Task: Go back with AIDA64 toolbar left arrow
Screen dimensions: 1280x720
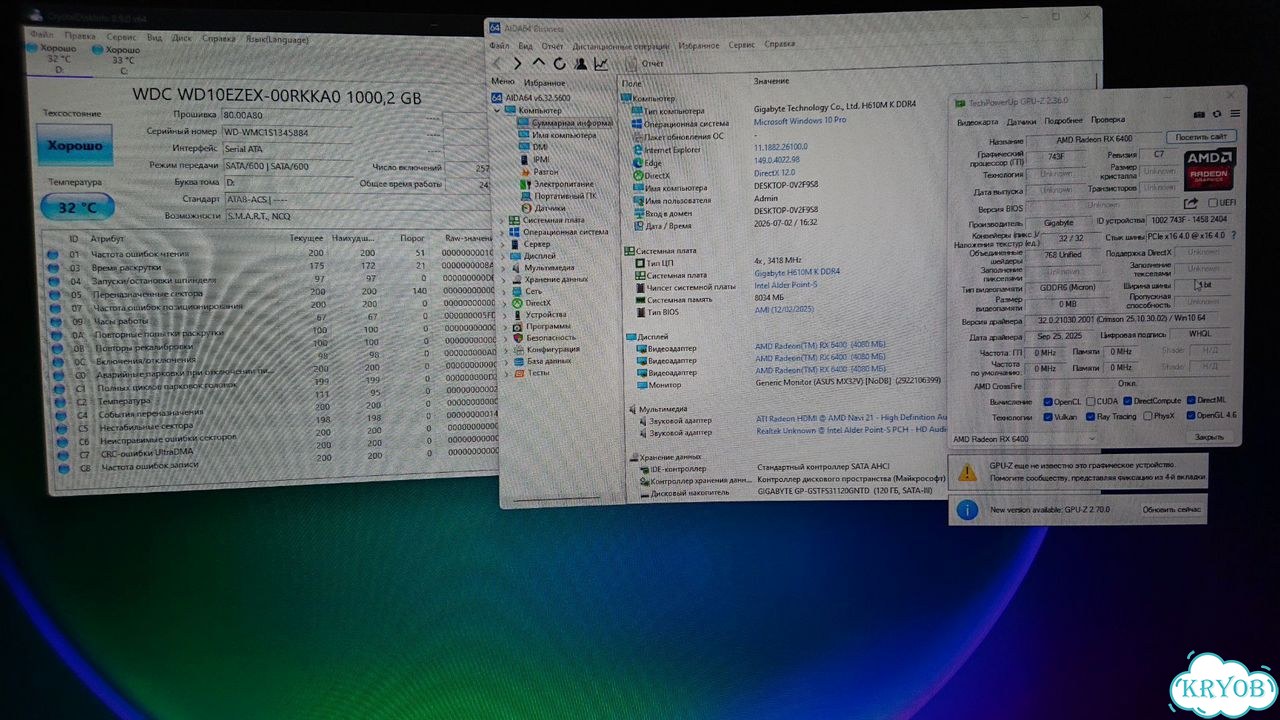Action: tap(499, 63)
